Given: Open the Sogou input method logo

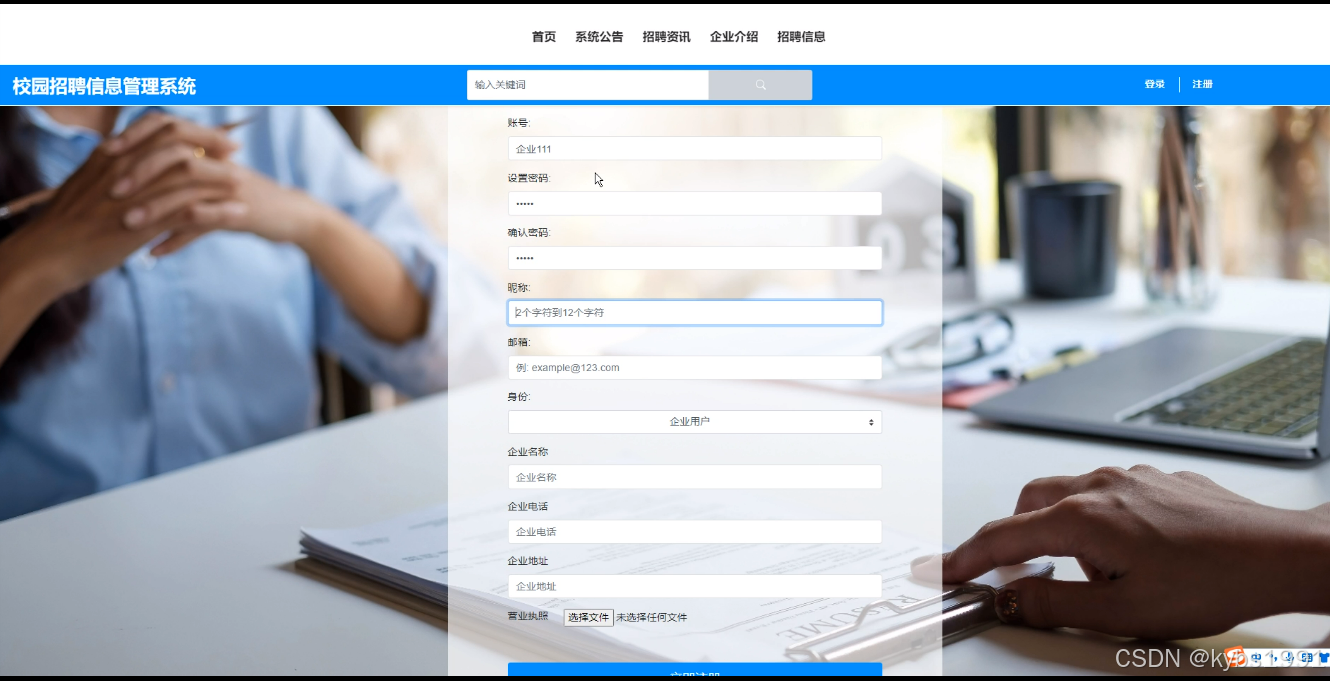Looking at the screenshot, I should coord(1236,656).
